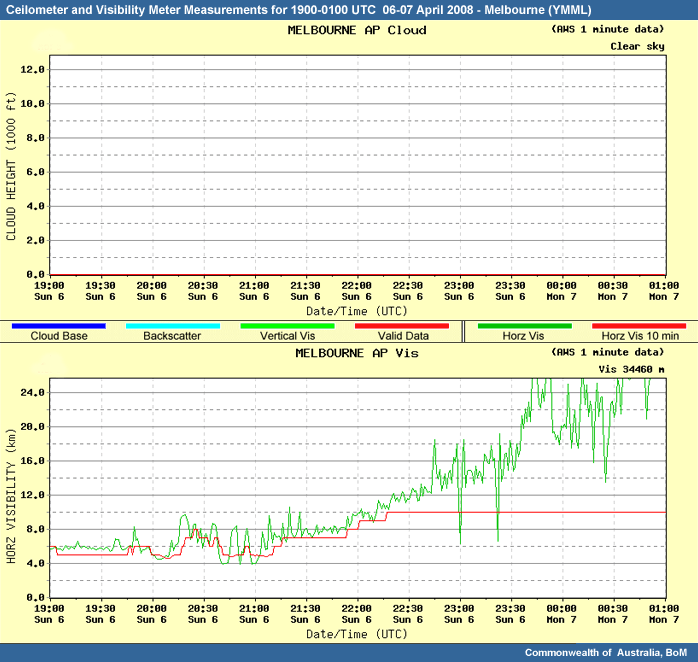Click the '6.0' tick on cloud height axis
698x662 pixels.
(x=36, y=172)
